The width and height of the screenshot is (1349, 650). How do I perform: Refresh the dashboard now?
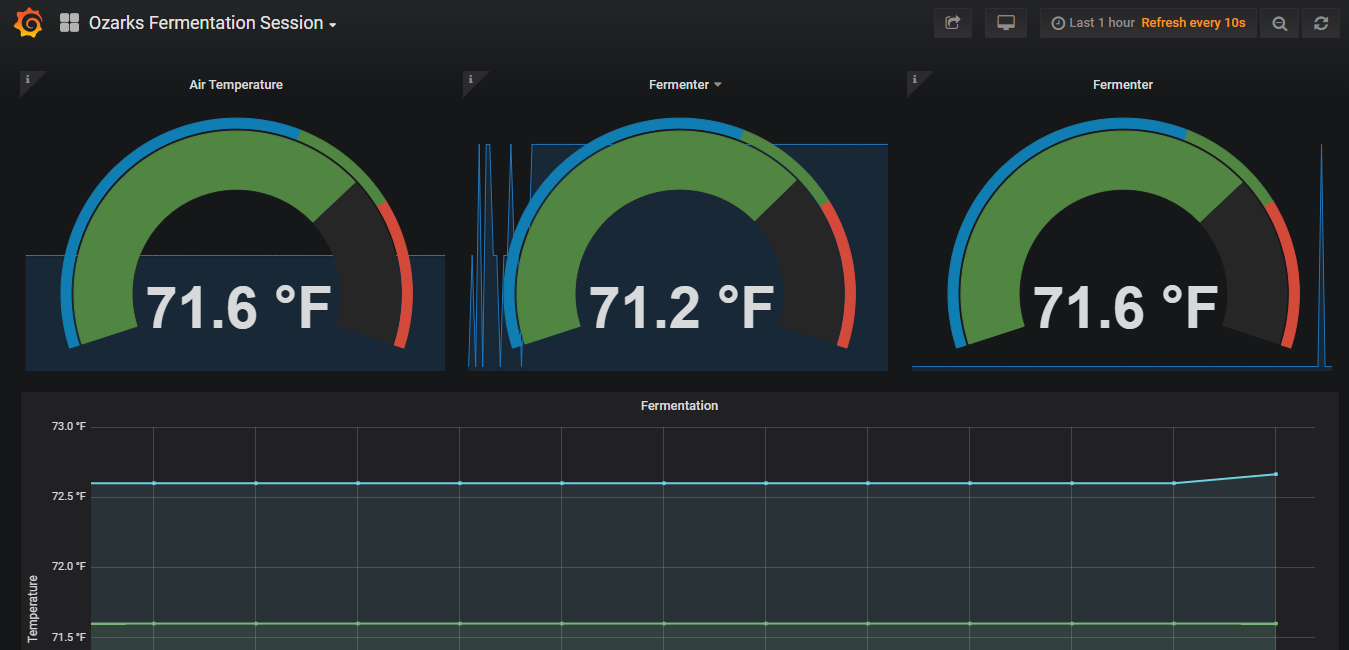(1321, 23)
